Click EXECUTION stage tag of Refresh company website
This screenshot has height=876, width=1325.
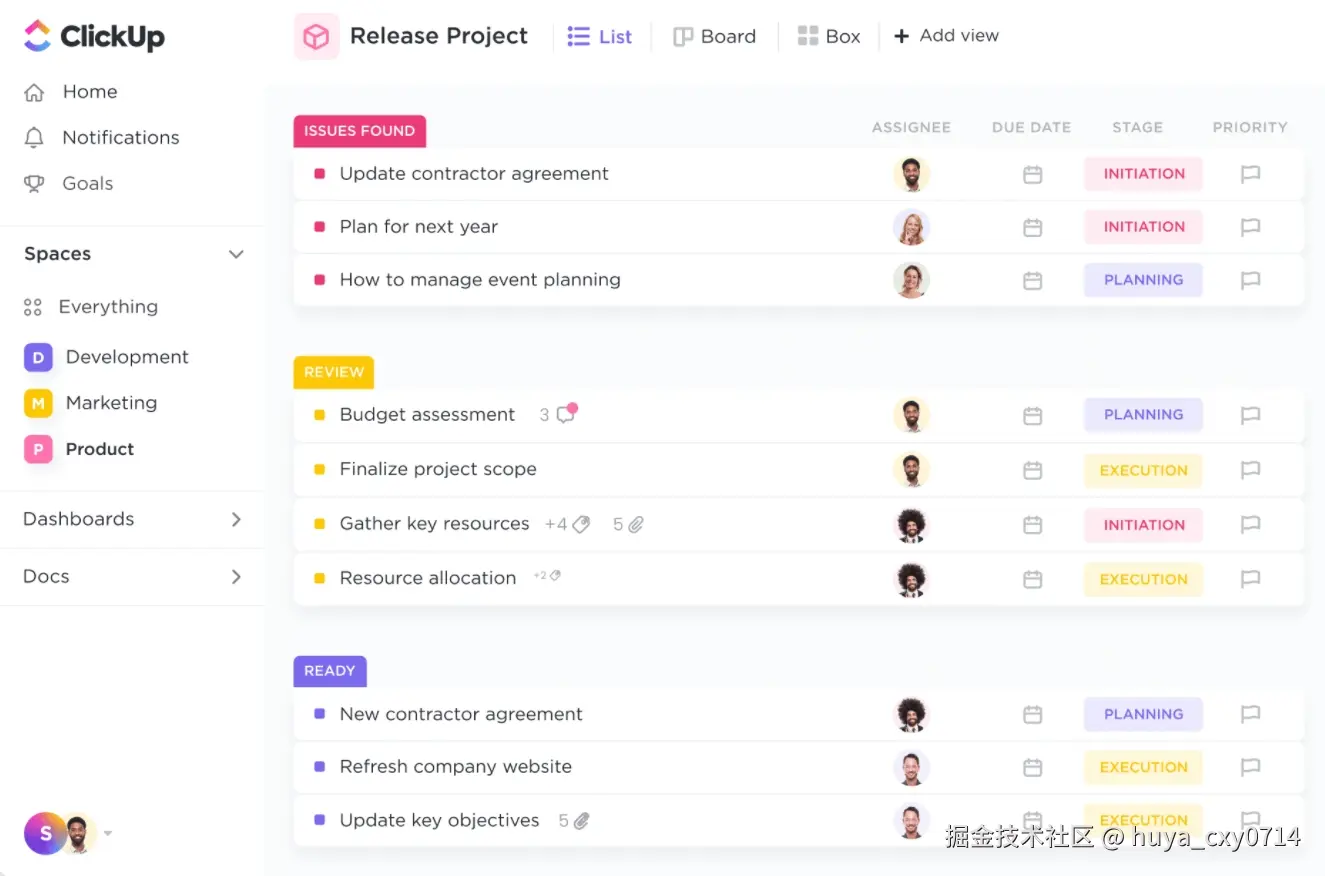[1144, 767]
